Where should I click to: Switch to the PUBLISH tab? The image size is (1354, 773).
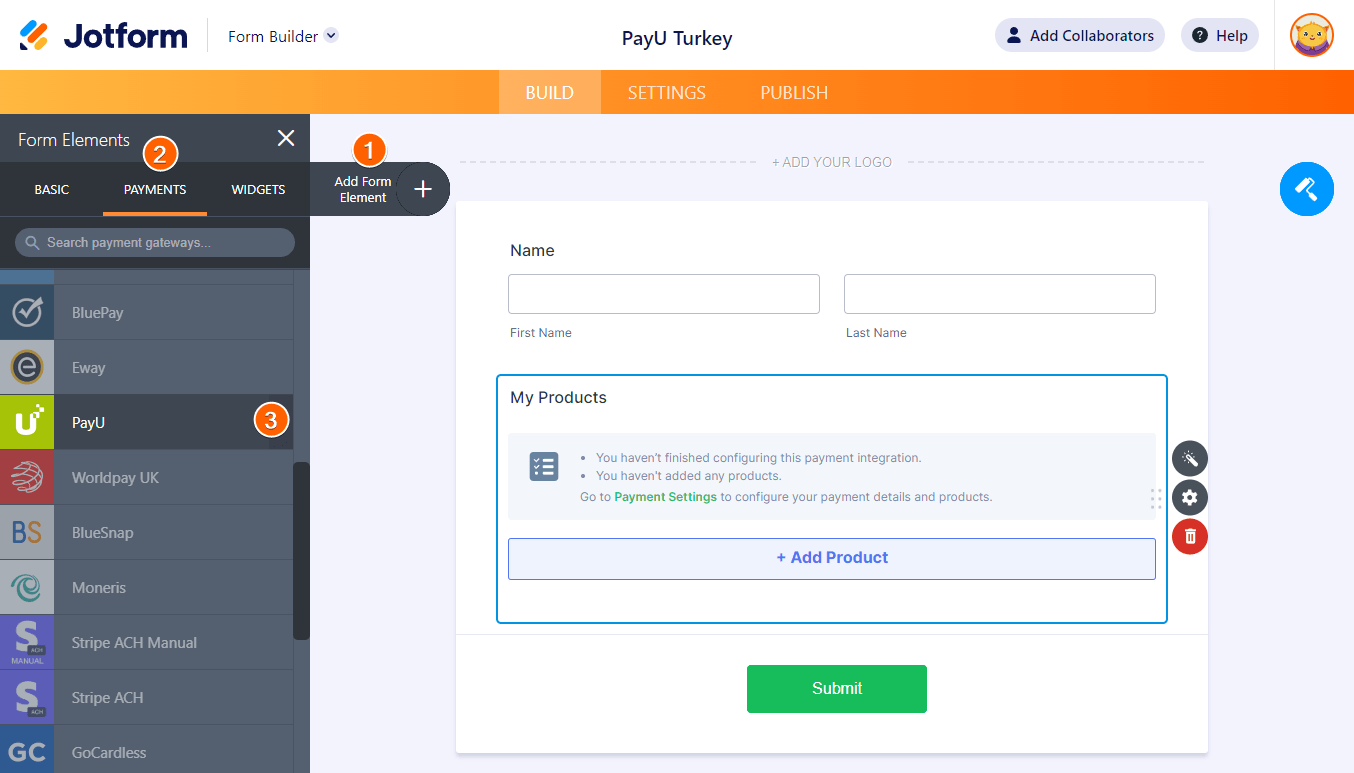(x=794, y=92)
